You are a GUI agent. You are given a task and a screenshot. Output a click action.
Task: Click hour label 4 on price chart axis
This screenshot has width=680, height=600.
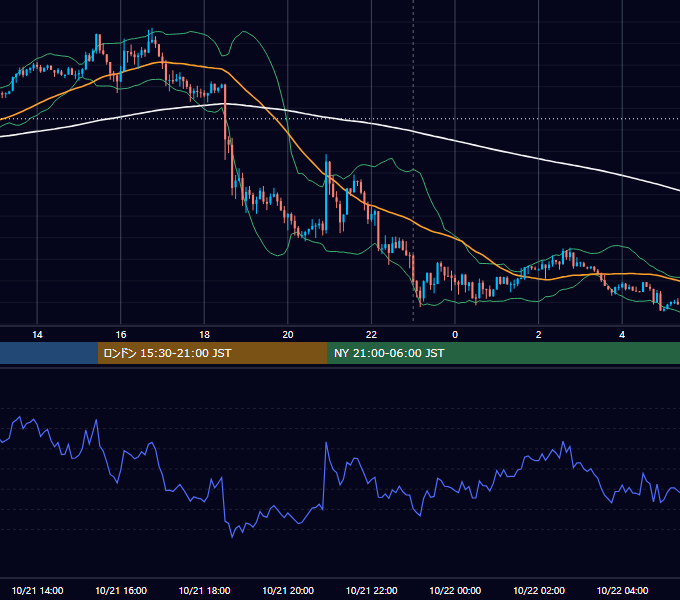(622, 335)
